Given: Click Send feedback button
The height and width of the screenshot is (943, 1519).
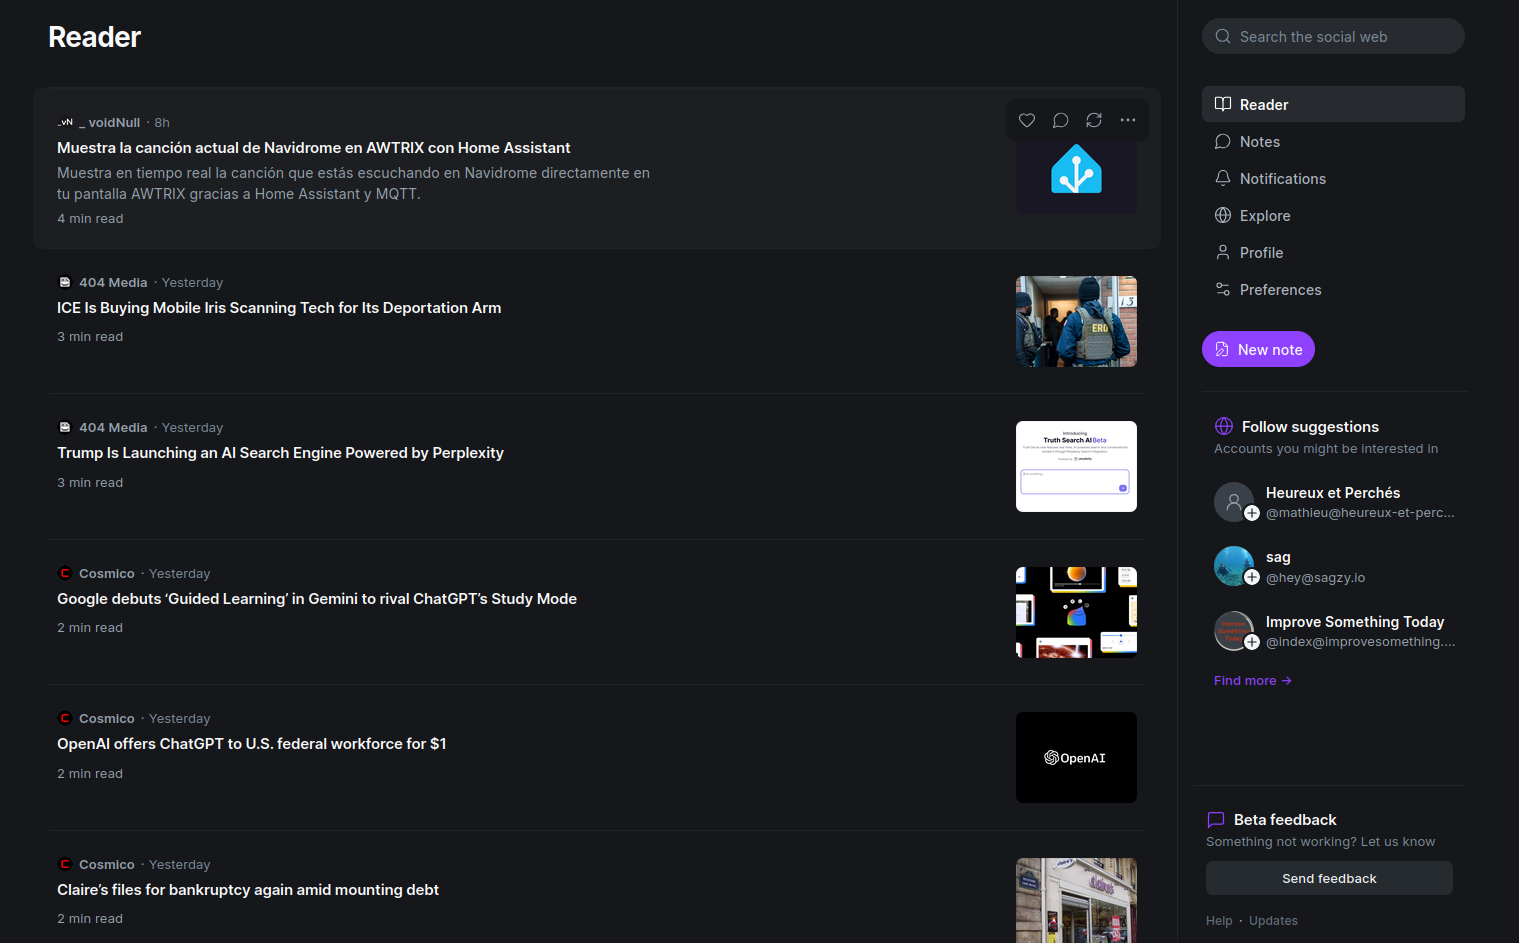Looking at the screenshot, I should 1329,878.
